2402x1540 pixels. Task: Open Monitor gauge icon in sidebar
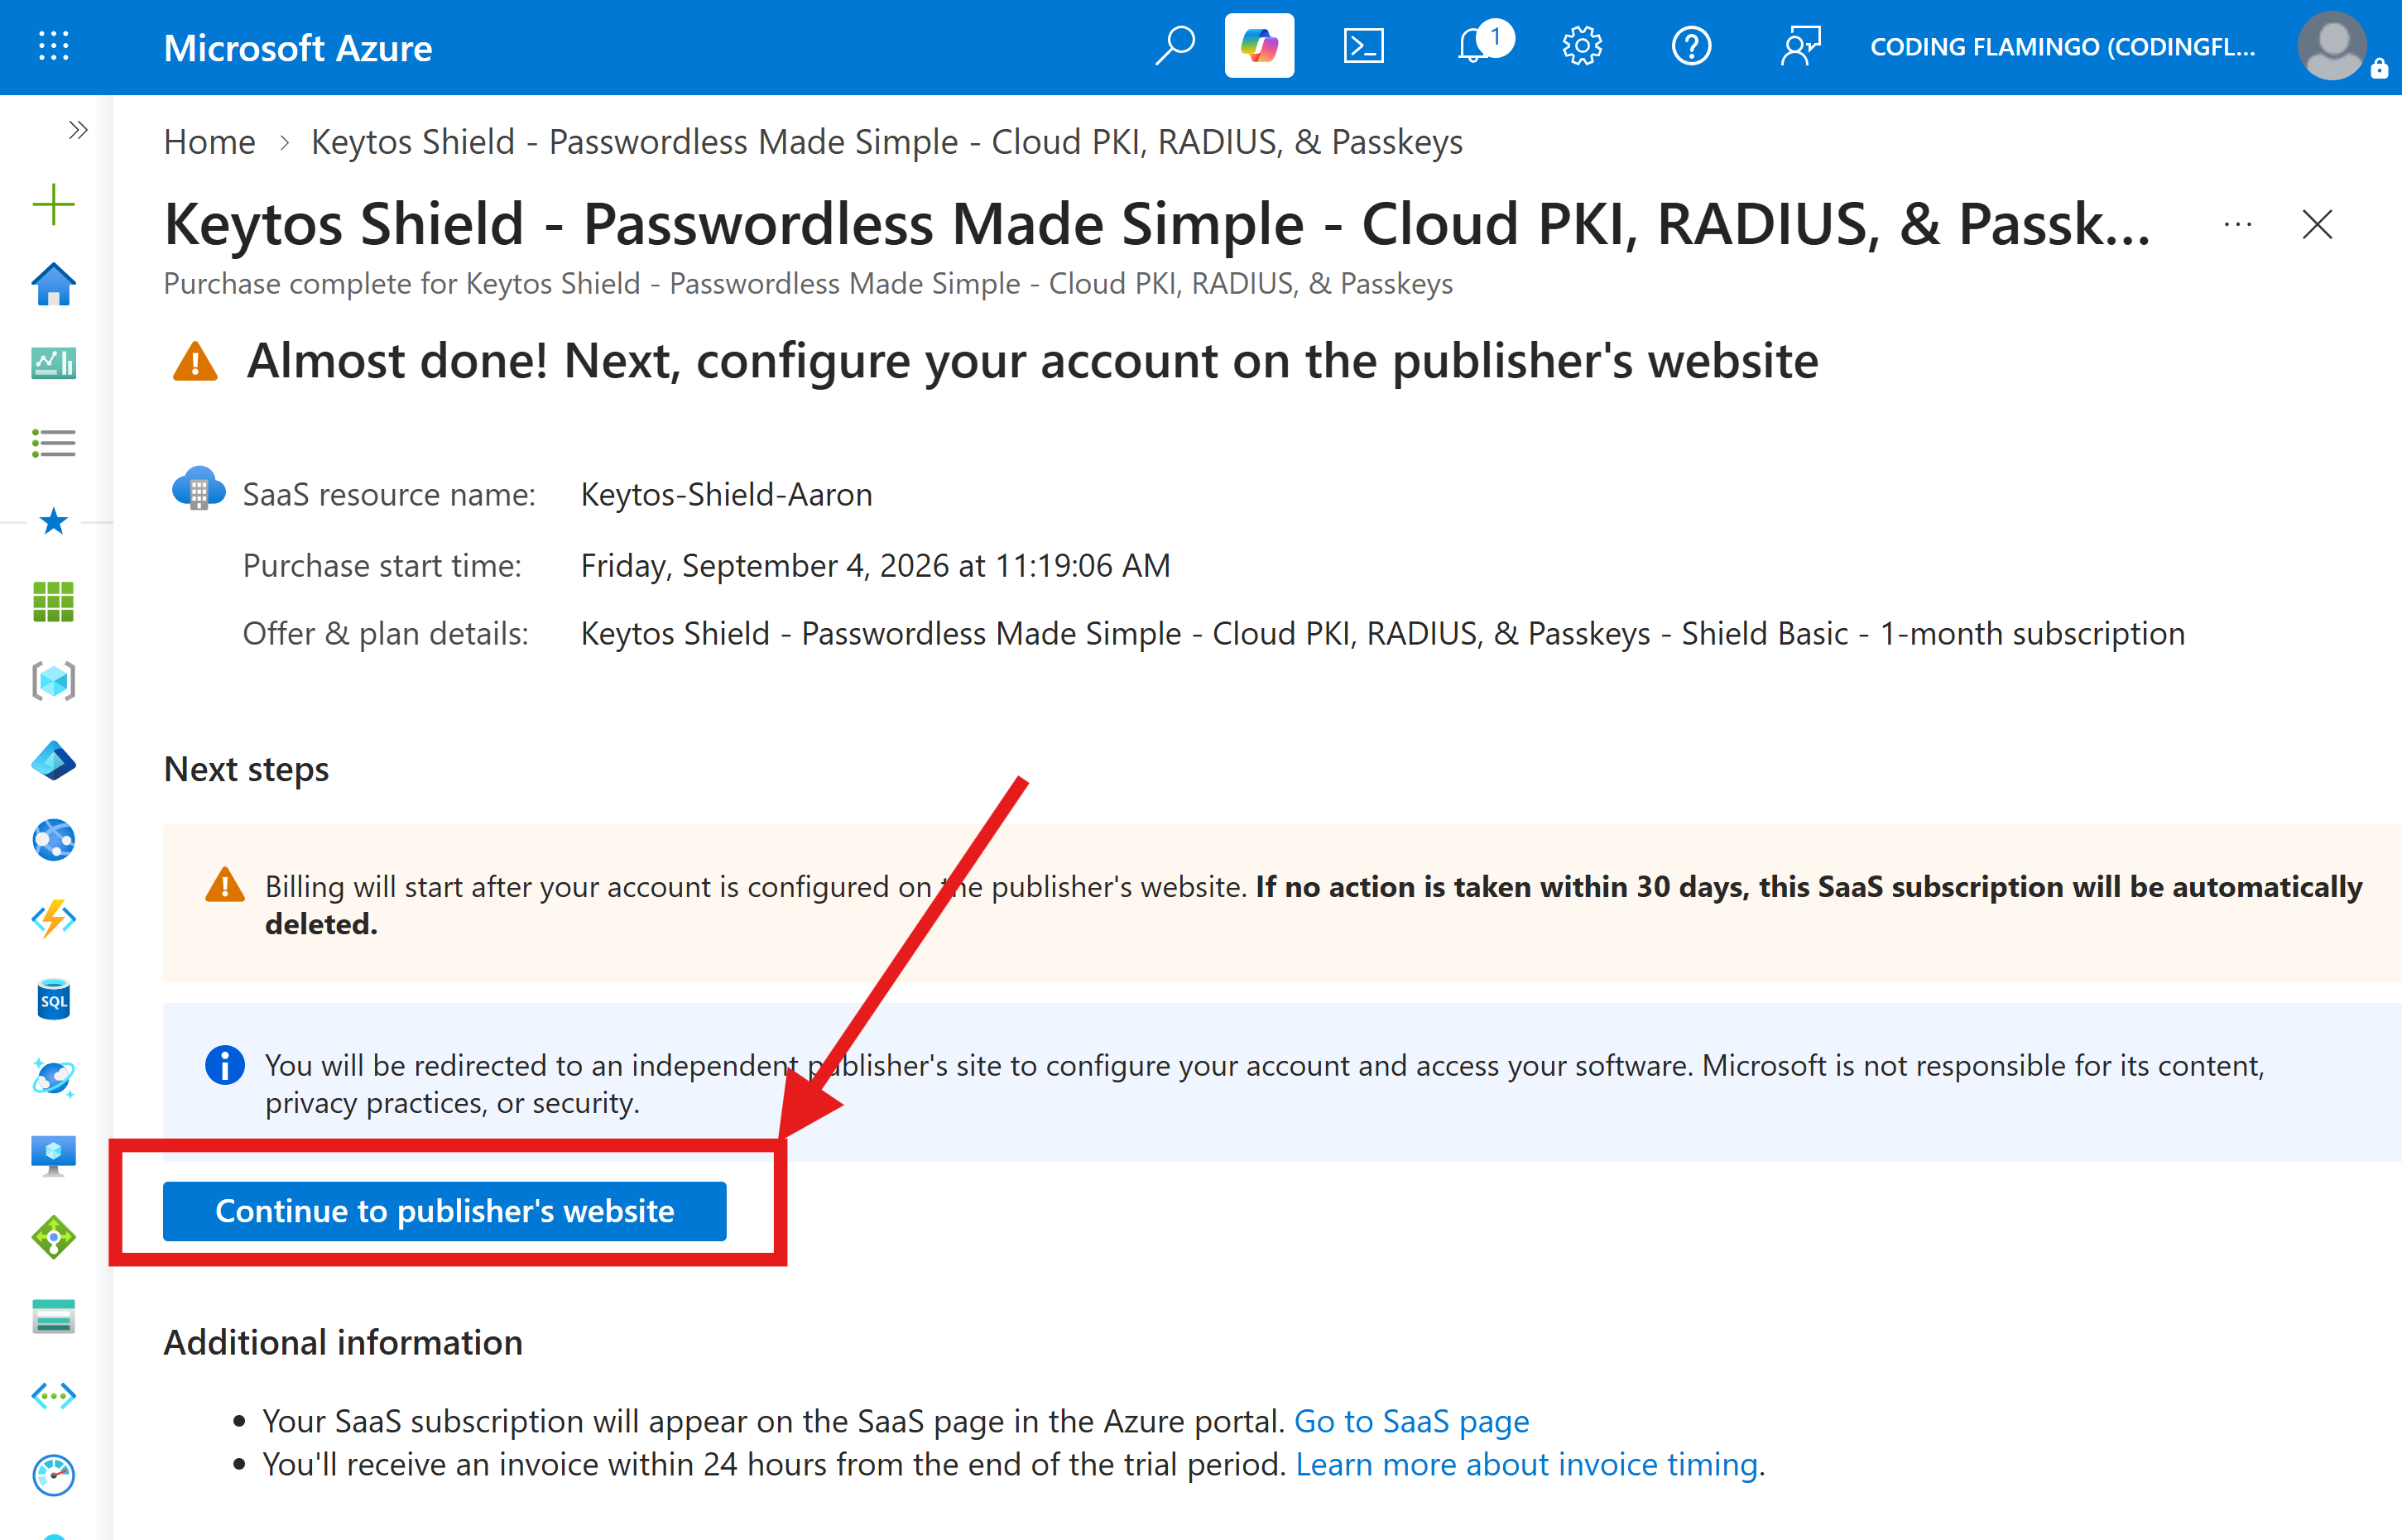pyautogui.click(x=53, y=1476)
